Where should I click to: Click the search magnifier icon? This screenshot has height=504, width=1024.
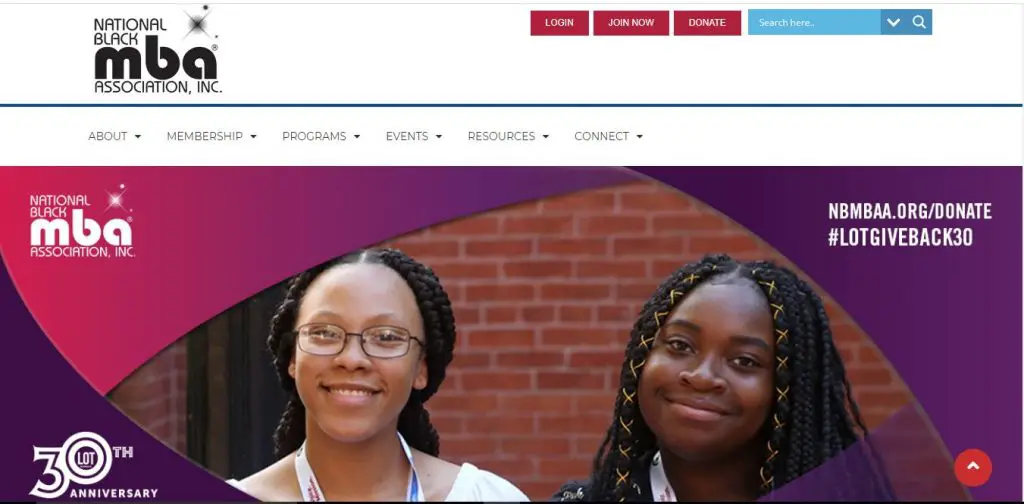pyautogui.click(x=919, y=22)
